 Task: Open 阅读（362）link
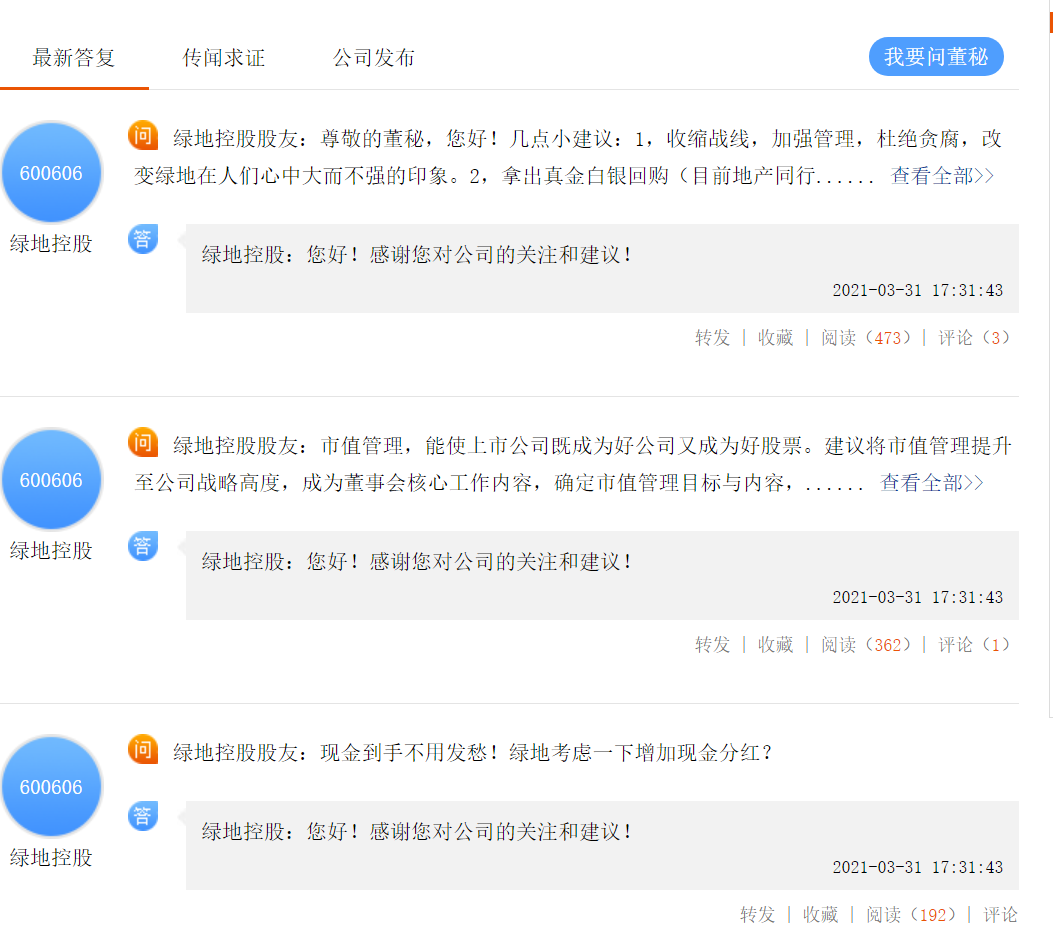pos(866,645)
